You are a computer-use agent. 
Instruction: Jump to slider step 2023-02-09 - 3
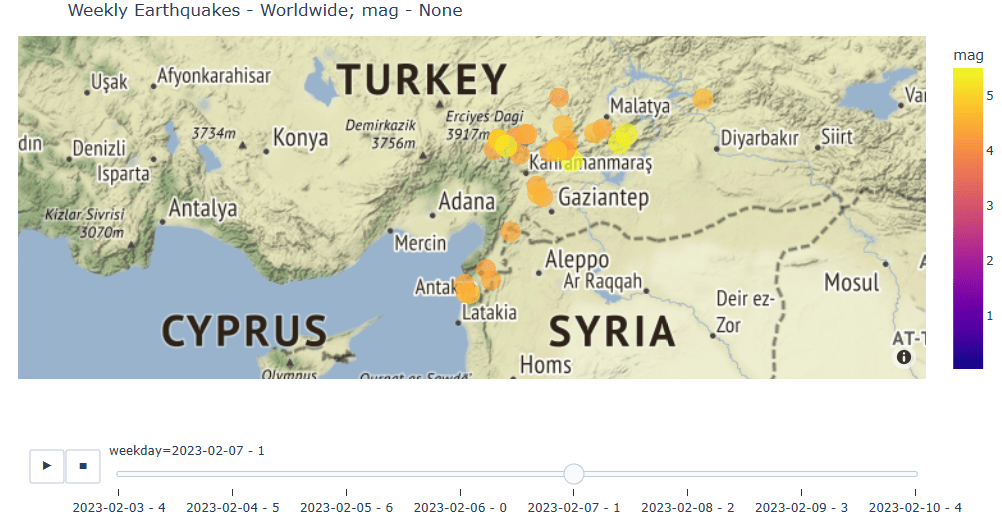tap(801, 507)
